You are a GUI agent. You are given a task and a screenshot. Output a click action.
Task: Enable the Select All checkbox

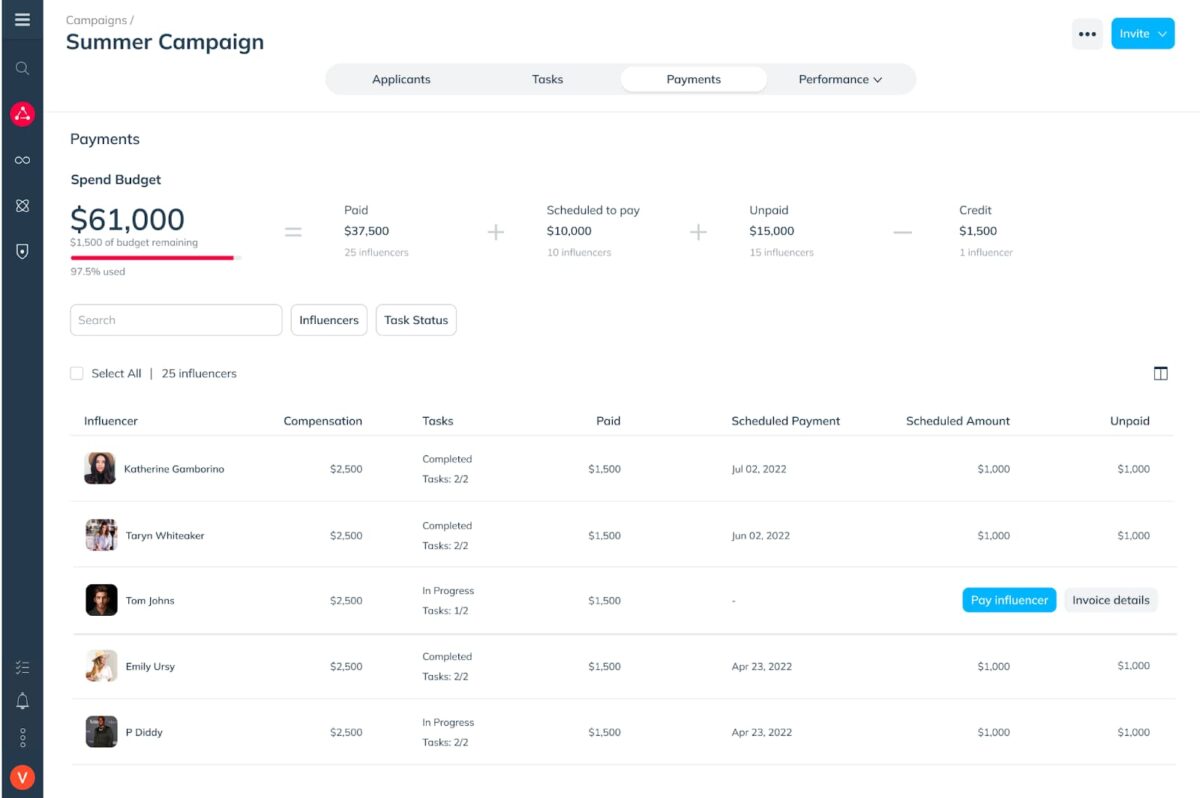click(77, 372)
